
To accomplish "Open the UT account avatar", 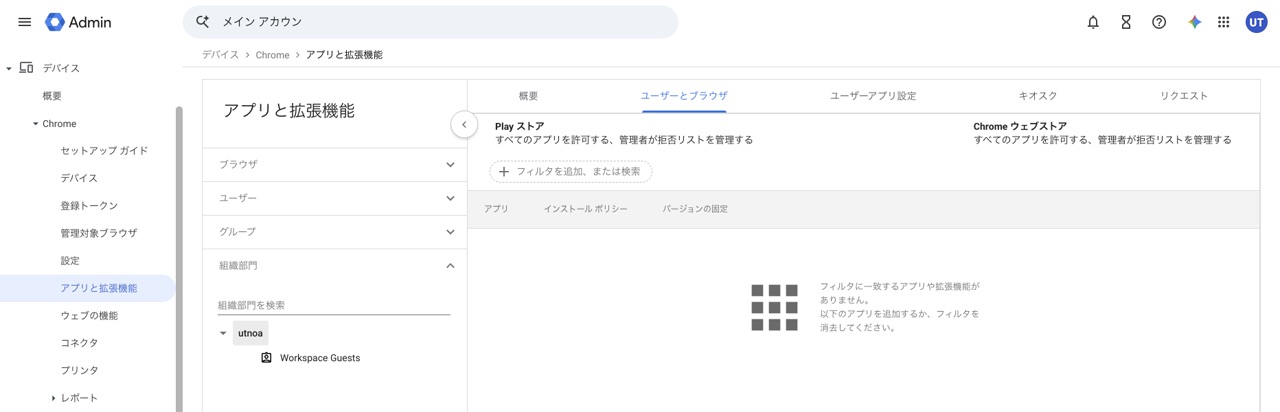I will pos(1256,22).
